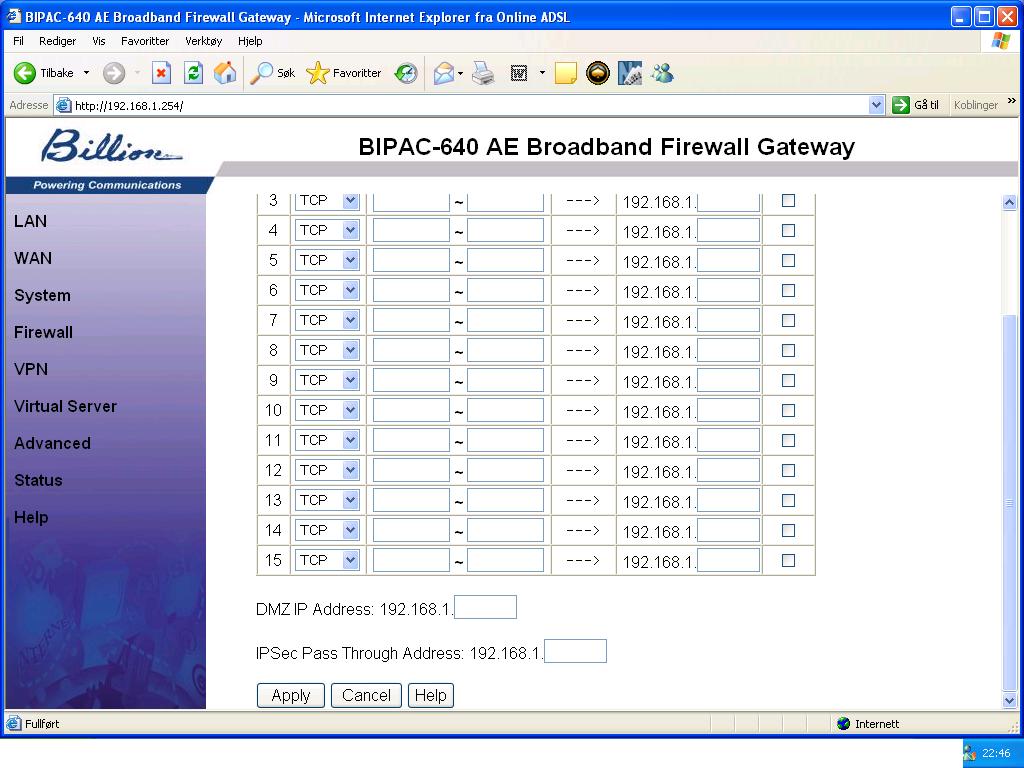Screen dimensions: 1024x768
Task: Click the Internett zone globe icon
Action: click(x=843, y=724)
